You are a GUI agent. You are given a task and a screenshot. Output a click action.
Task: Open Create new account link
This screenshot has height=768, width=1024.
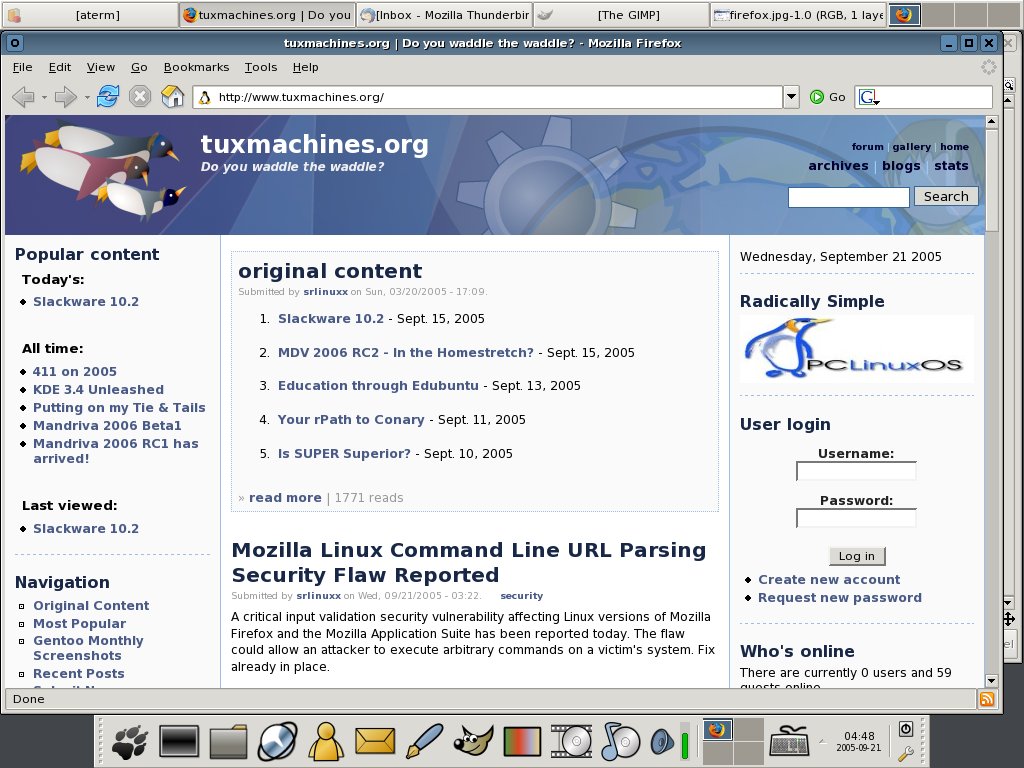coord(829,579)
